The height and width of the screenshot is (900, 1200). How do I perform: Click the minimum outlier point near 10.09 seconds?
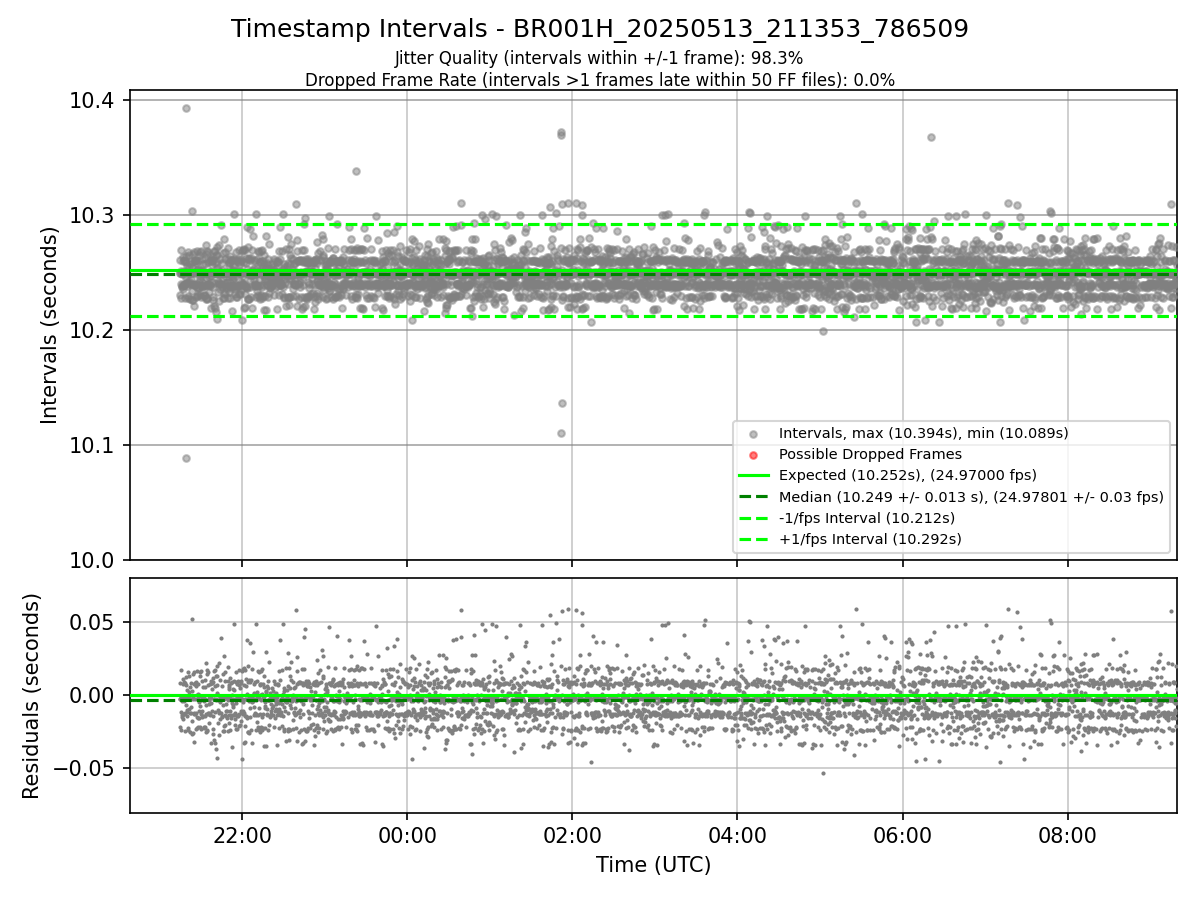186,458
